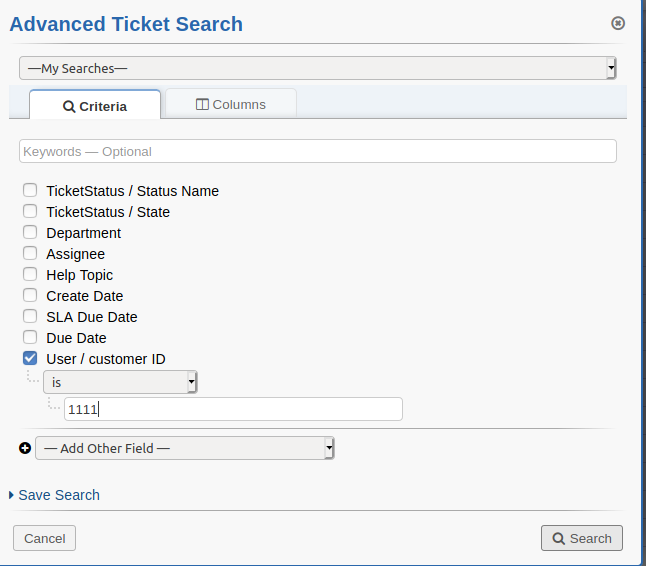
Task: Check the TicketStatus / State option
Action: tap(30, 211)
